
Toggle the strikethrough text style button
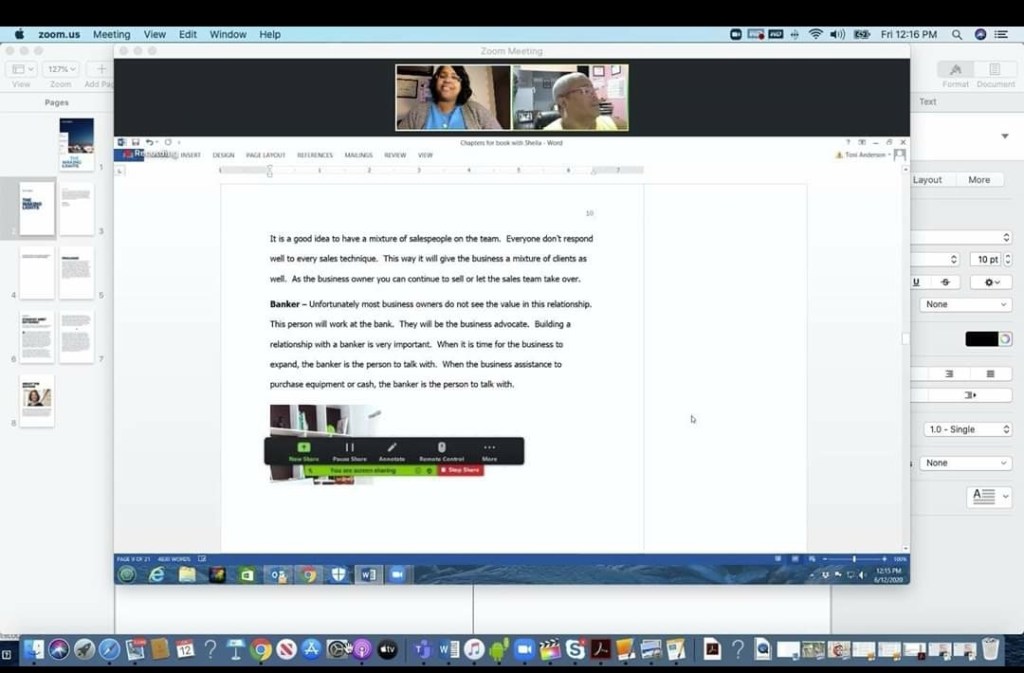(946, 282)
